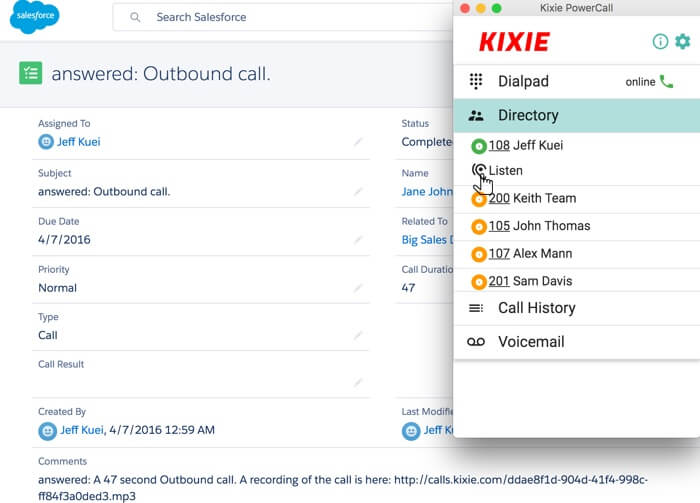The width and height of the screenshot is (700, 503).
Task: Click the search magnifier icon
Action: click(135, 17)
